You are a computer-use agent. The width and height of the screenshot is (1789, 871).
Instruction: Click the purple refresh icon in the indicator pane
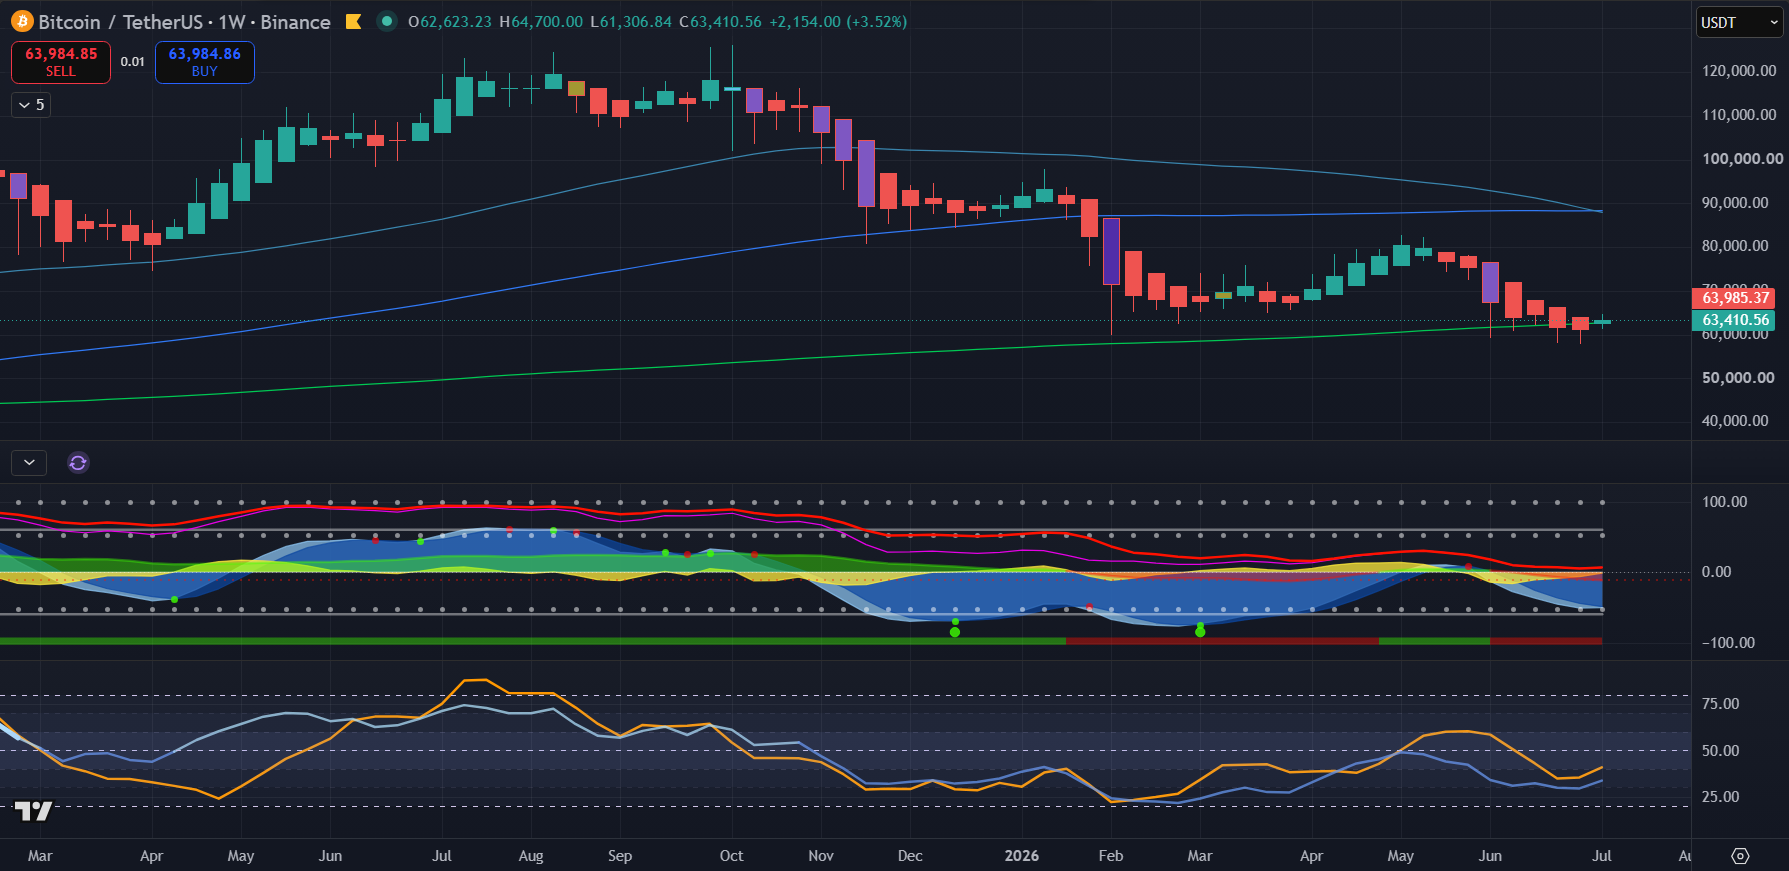78,462
